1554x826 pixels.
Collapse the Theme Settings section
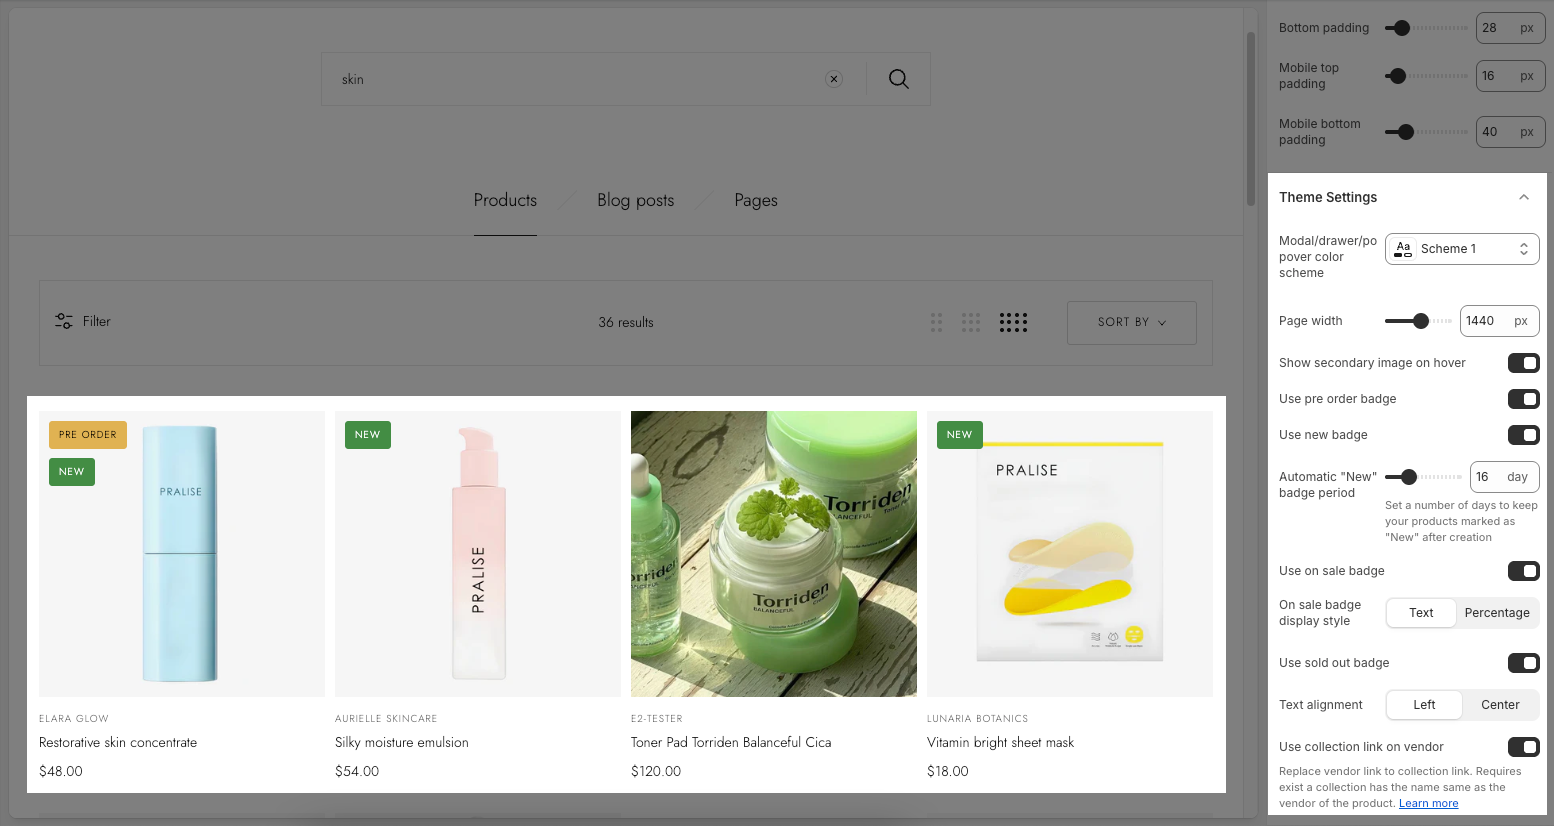click(x=1523, y=197)
